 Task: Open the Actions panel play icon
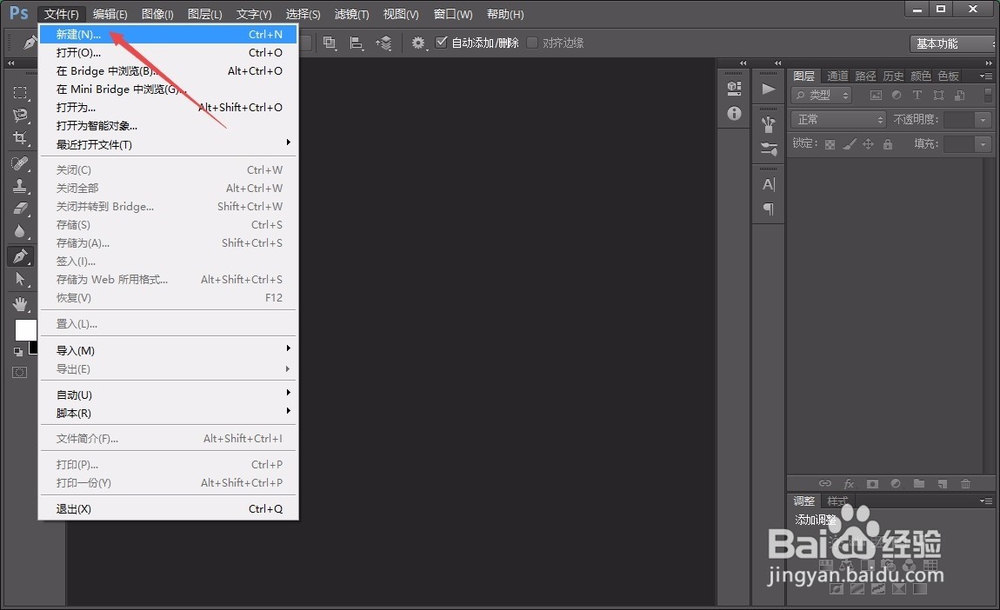click(x=768, y=88)
